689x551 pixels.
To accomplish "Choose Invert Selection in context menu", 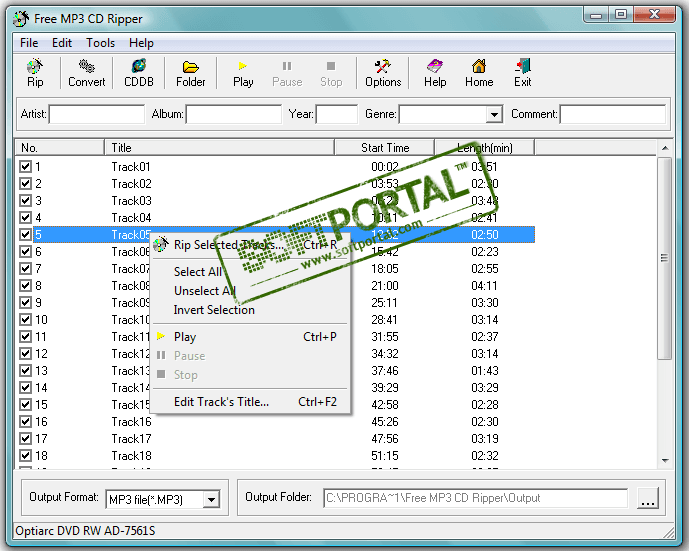I will tap(250, 310).
